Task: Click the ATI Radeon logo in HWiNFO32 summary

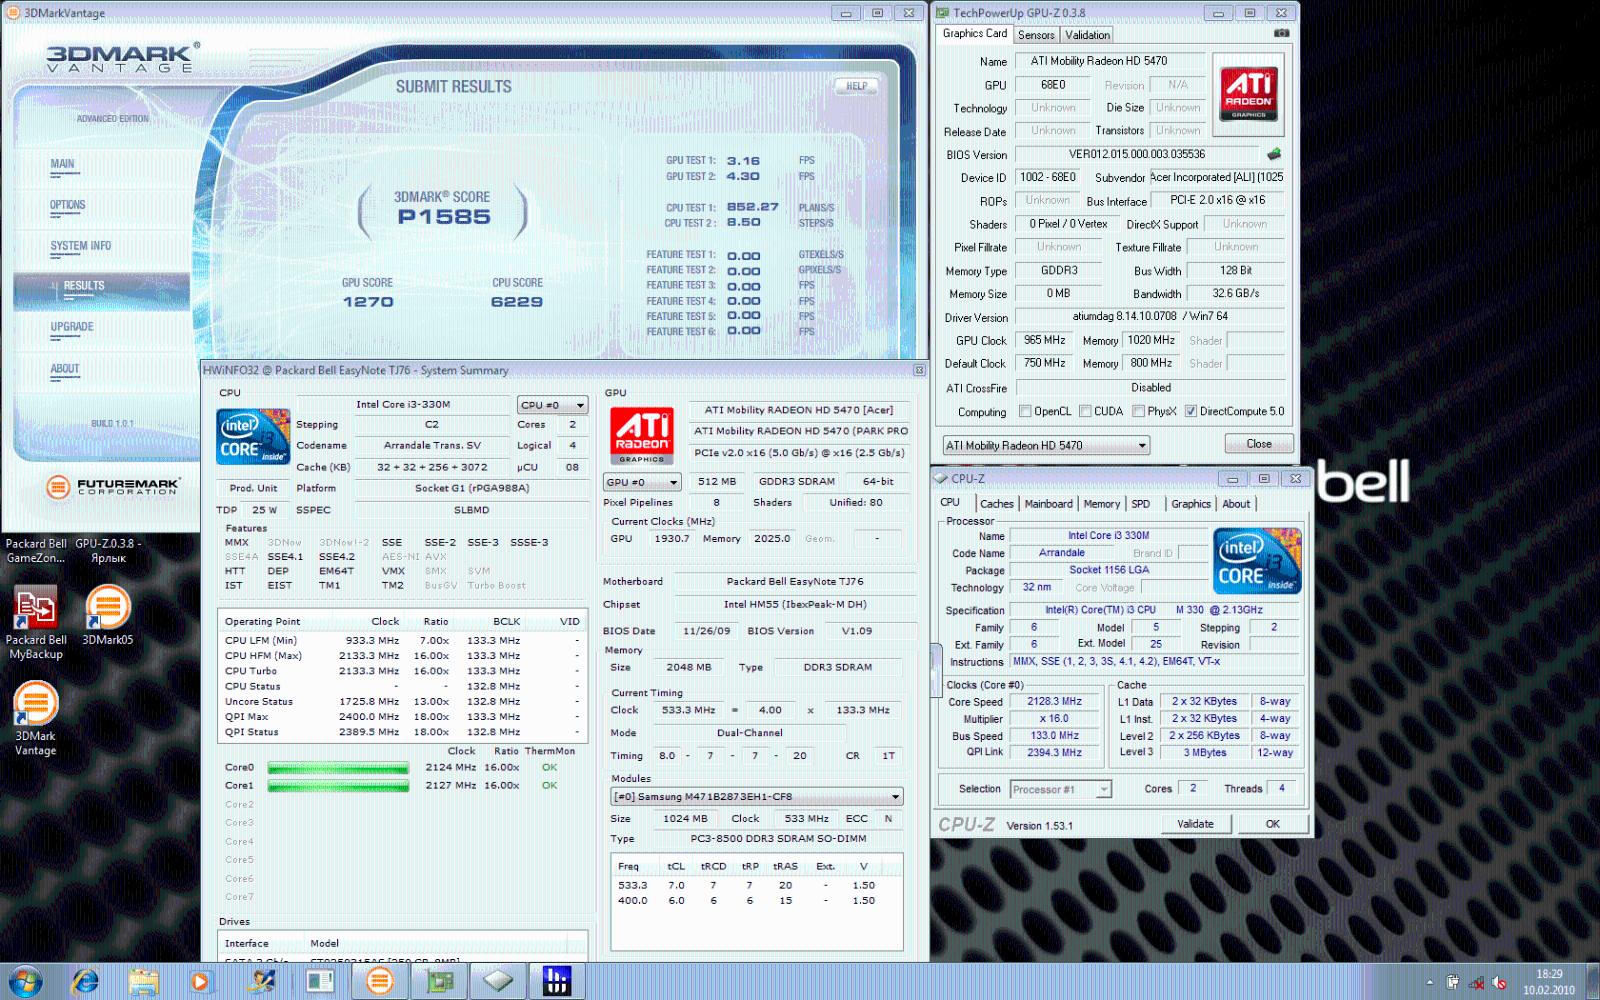Action: [642, 436]
